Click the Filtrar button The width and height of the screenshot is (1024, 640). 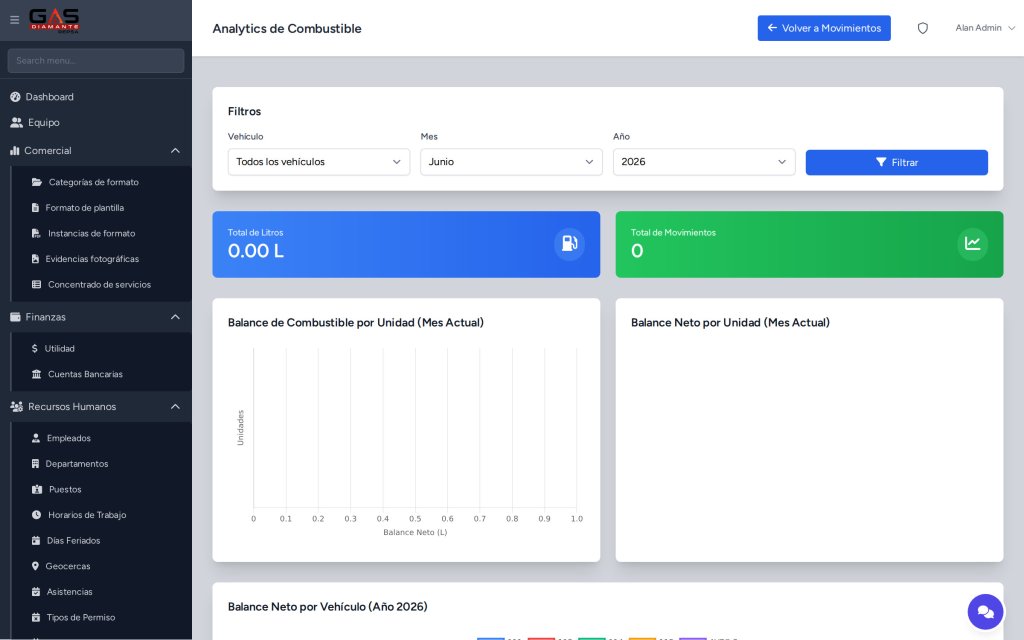tap(897, 163)
